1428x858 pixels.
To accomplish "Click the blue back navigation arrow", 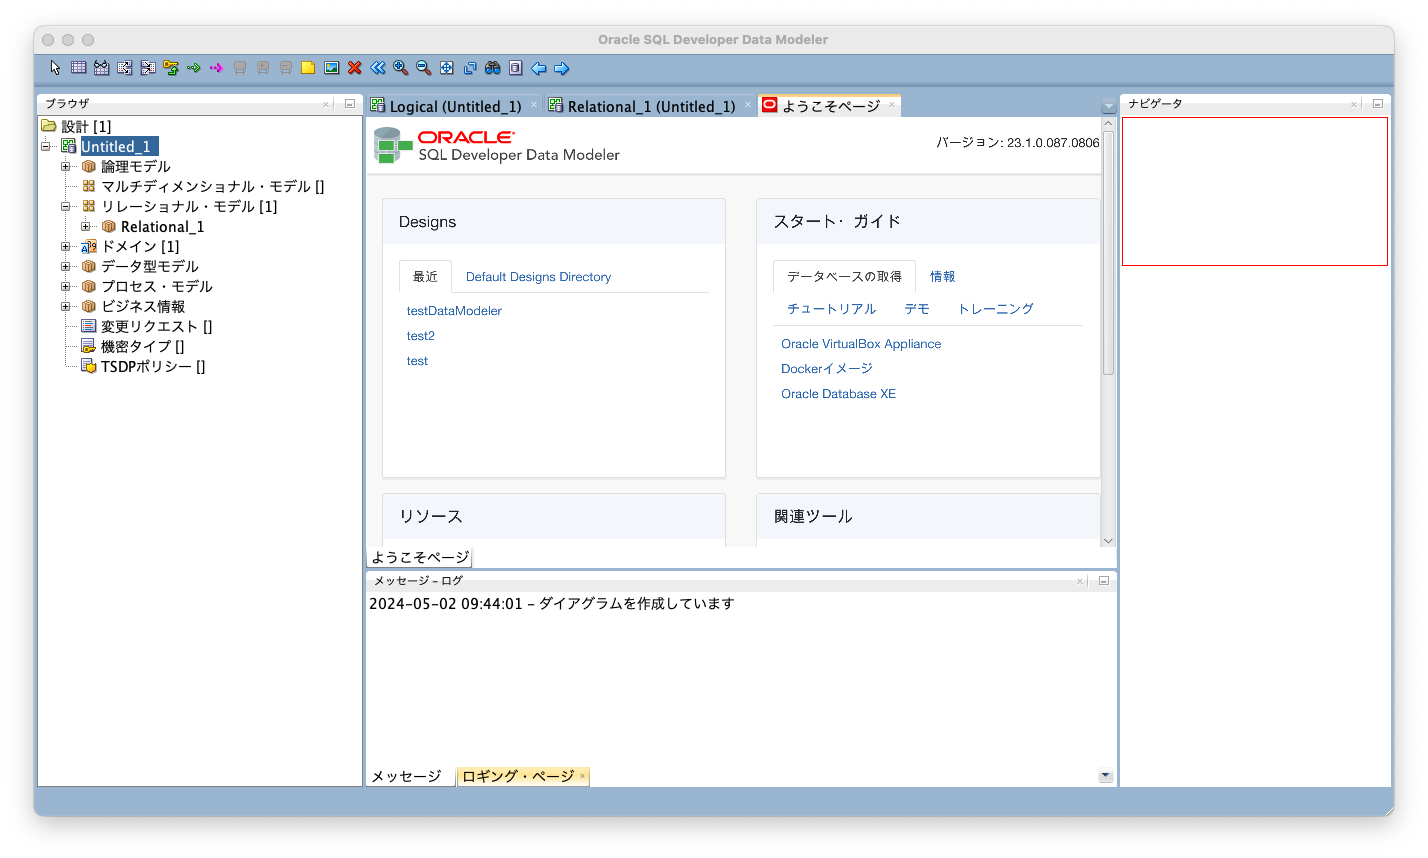I will coord(539,67).
